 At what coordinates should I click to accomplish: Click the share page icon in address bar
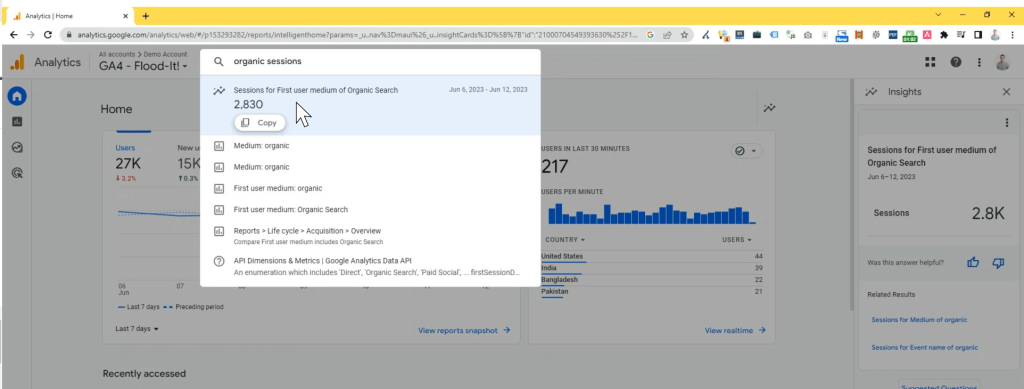(667, 35)
